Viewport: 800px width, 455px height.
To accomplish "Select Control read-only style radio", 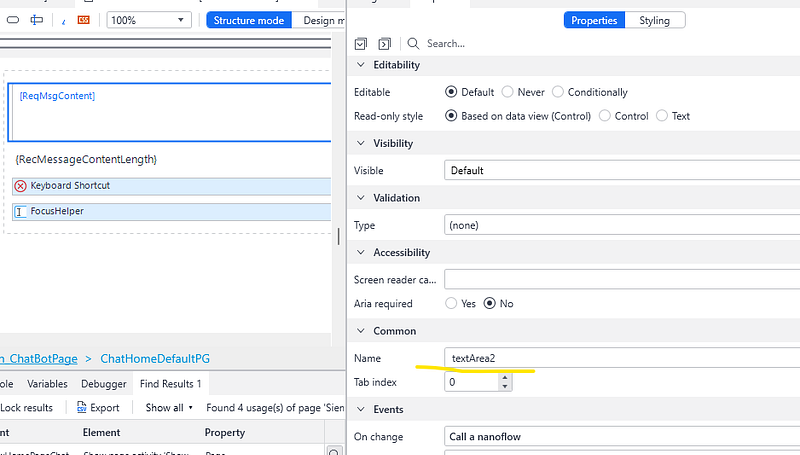I will click(x=605, y=116).
